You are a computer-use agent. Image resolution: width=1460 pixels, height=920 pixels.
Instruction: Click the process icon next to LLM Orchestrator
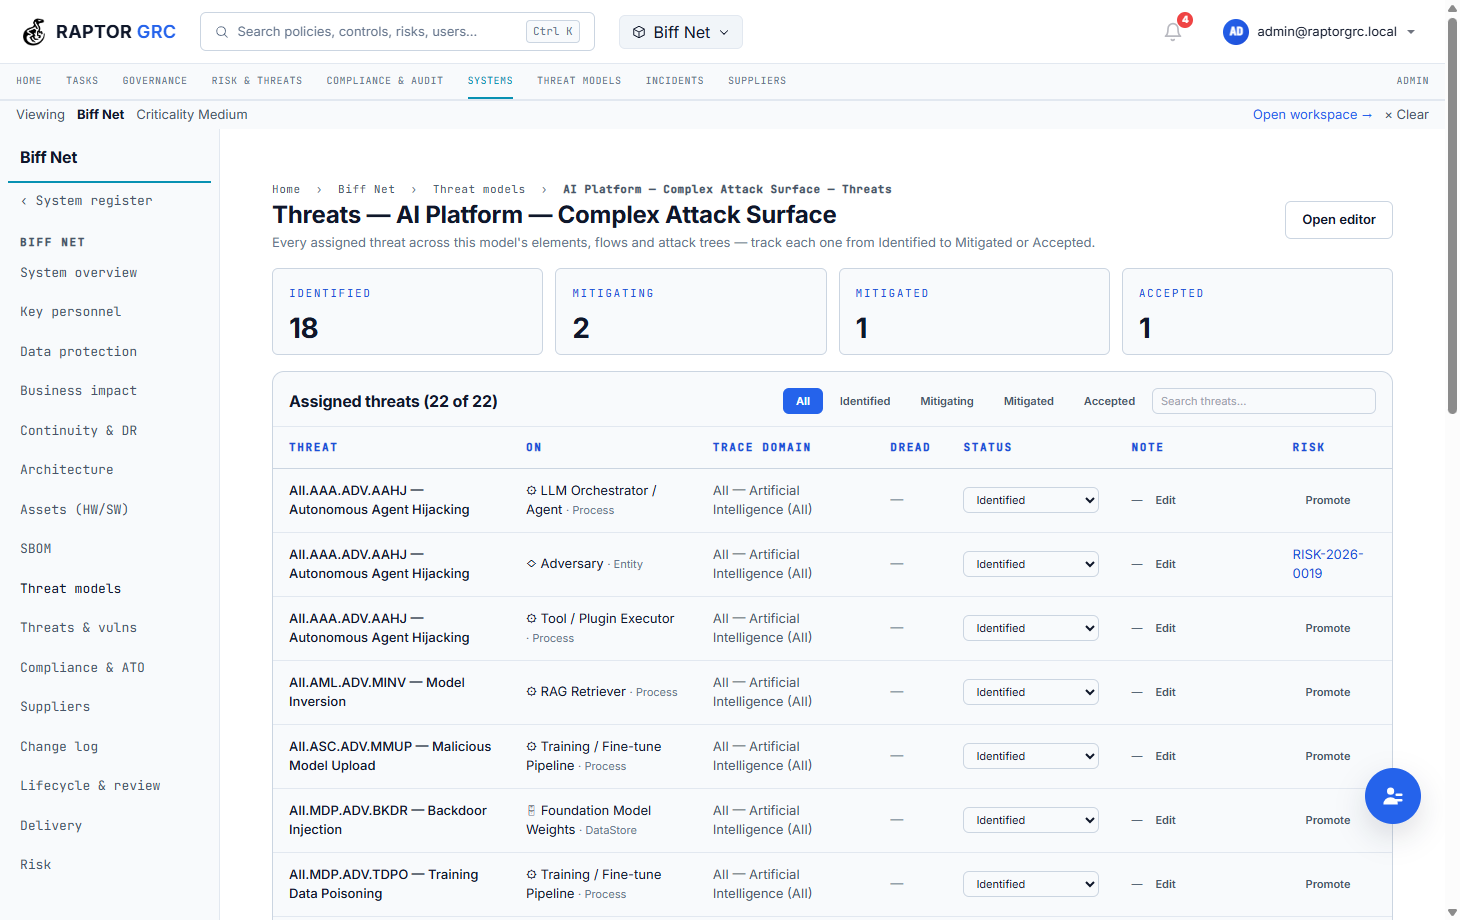point(532,491)
